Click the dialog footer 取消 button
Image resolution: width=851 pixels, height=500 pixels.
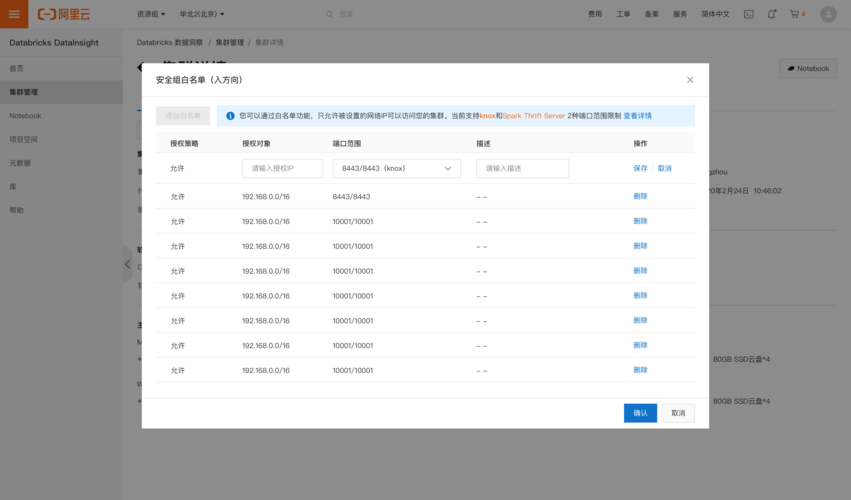(678, 413)
